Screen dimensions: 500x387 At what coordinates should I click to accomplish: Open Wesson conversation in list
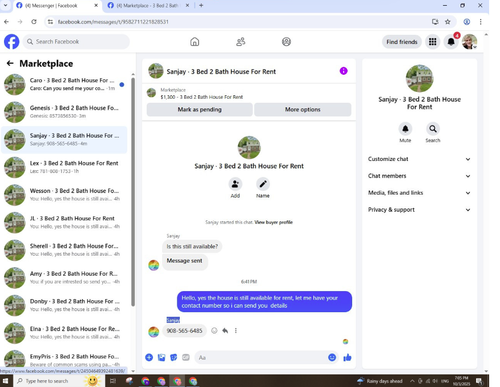point(64,195)
